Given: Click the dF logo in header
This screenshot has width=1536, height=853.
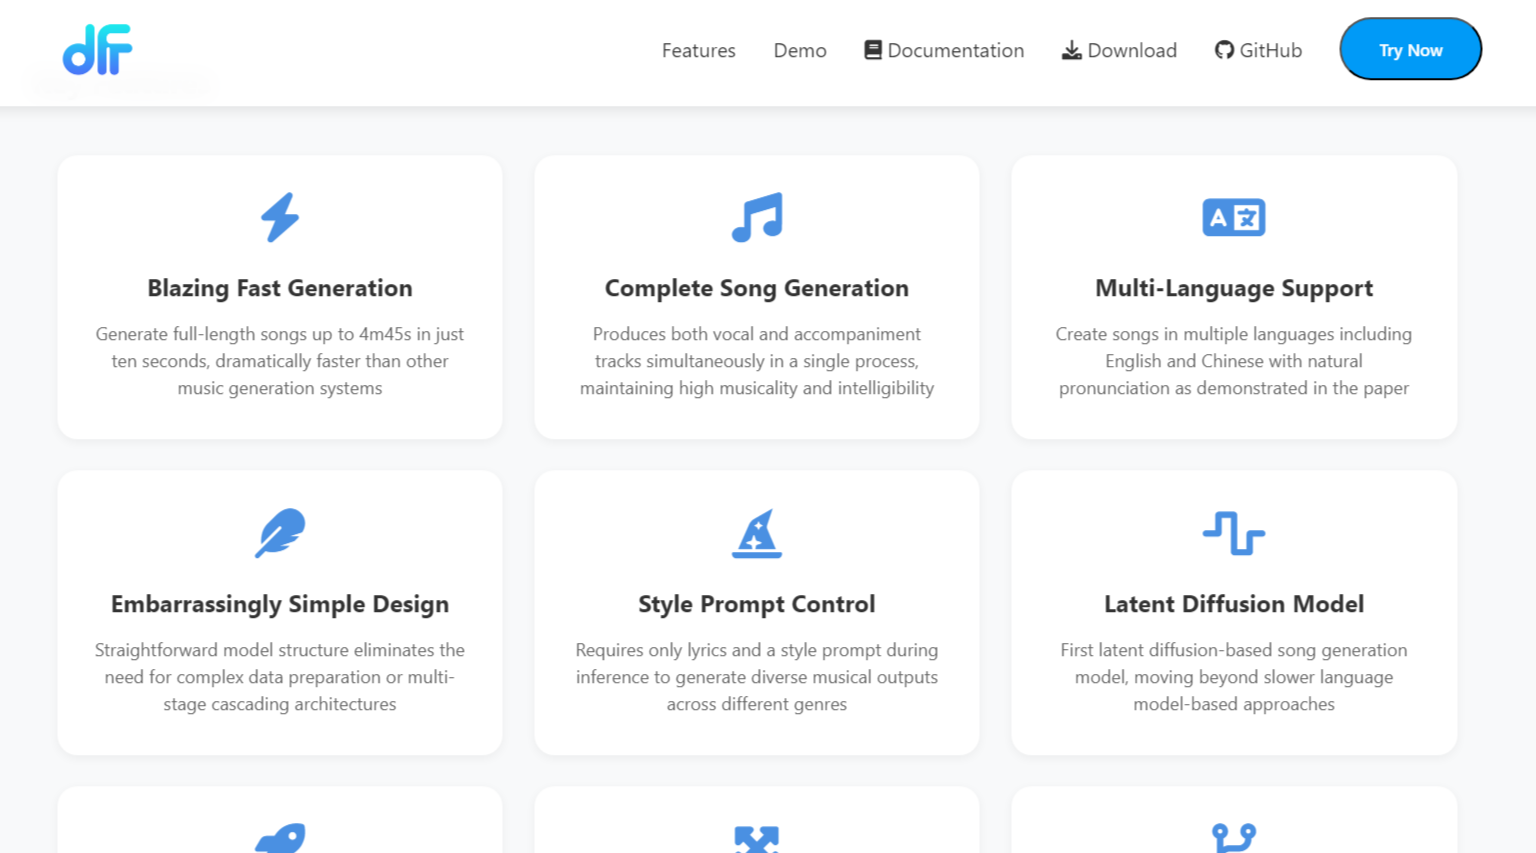Looking at the screenshot, I should click(97, 50).
